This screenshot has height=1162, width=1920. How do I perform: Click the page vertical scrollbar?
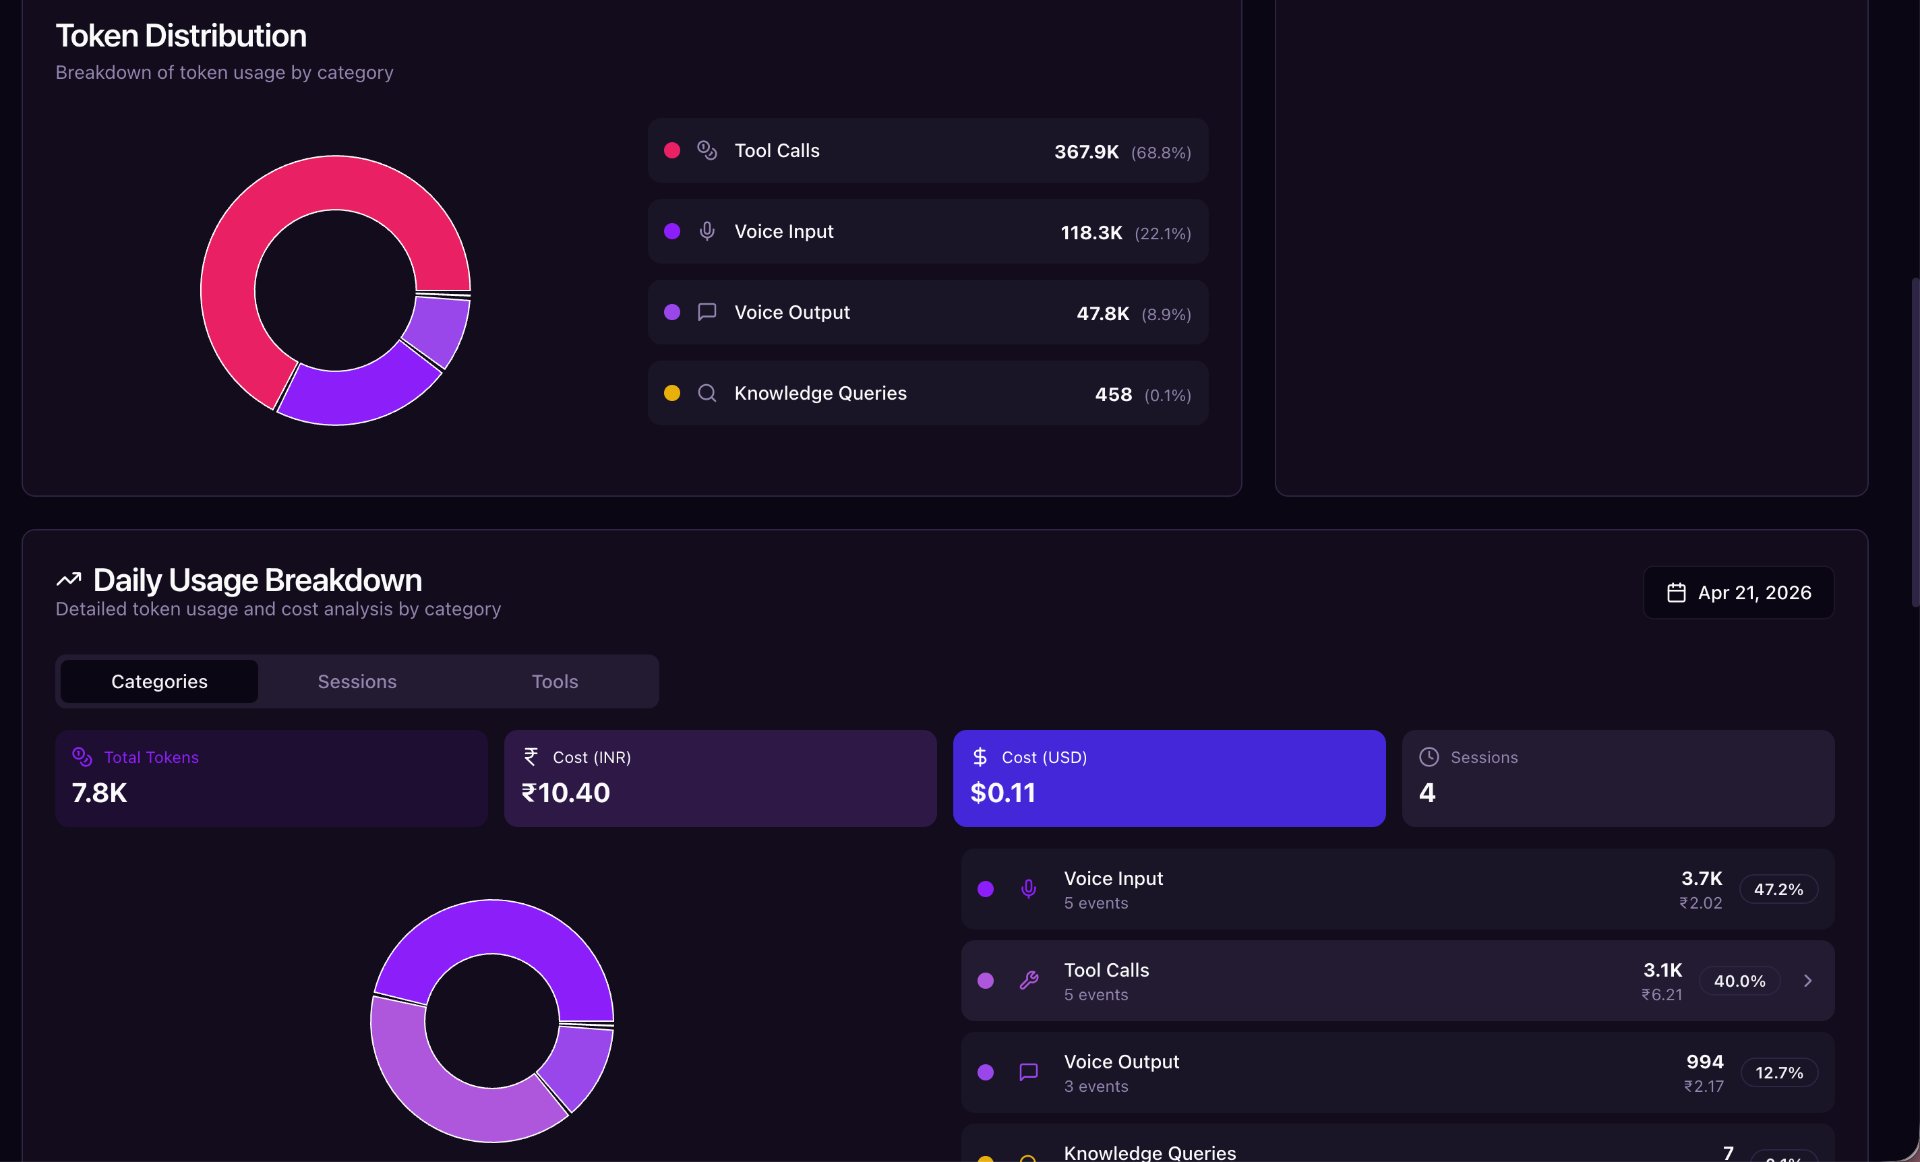1914,440
